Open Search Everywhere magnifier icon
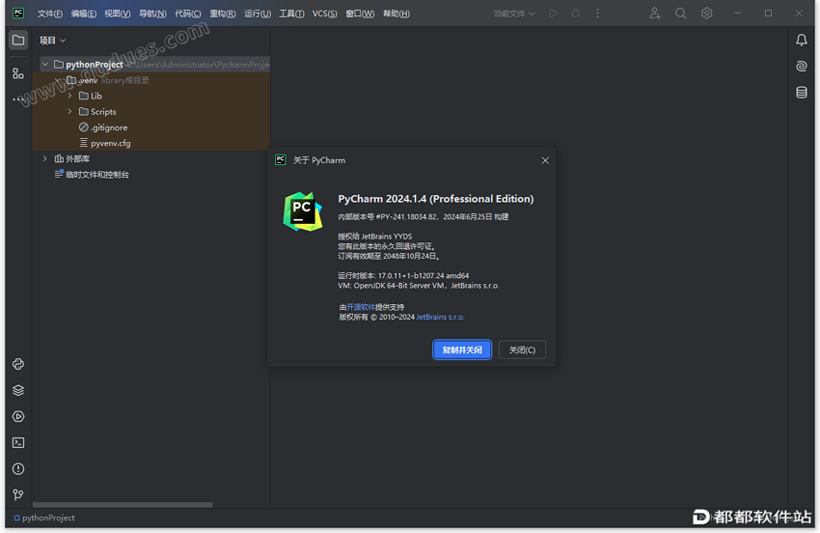This screenshot has height=533, width=820. (x=680, y=13)
